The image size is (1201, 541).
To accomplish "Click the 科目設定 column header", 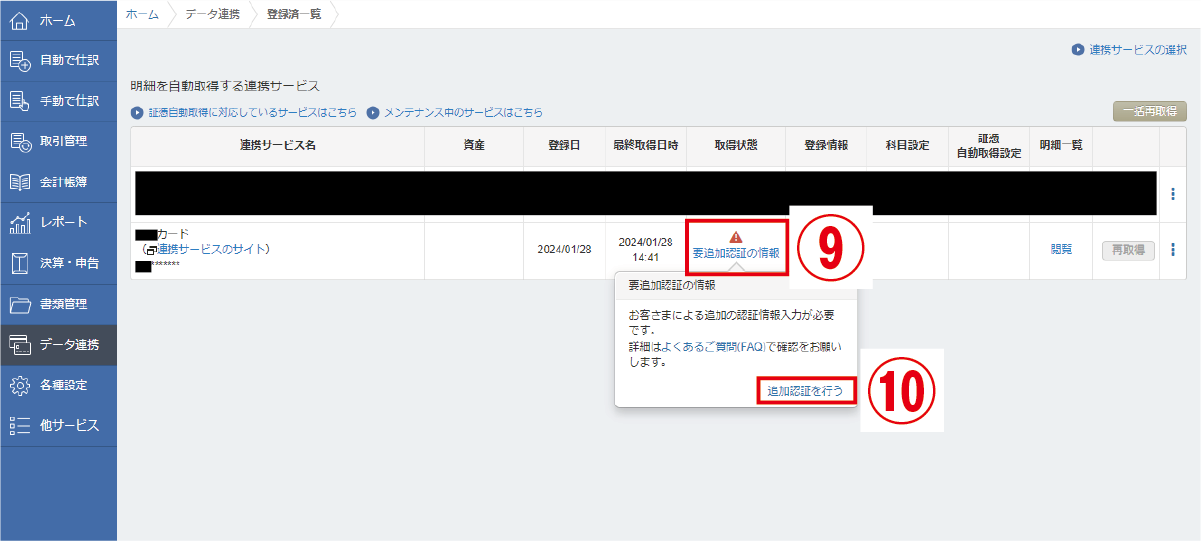I will coord(908,146).
